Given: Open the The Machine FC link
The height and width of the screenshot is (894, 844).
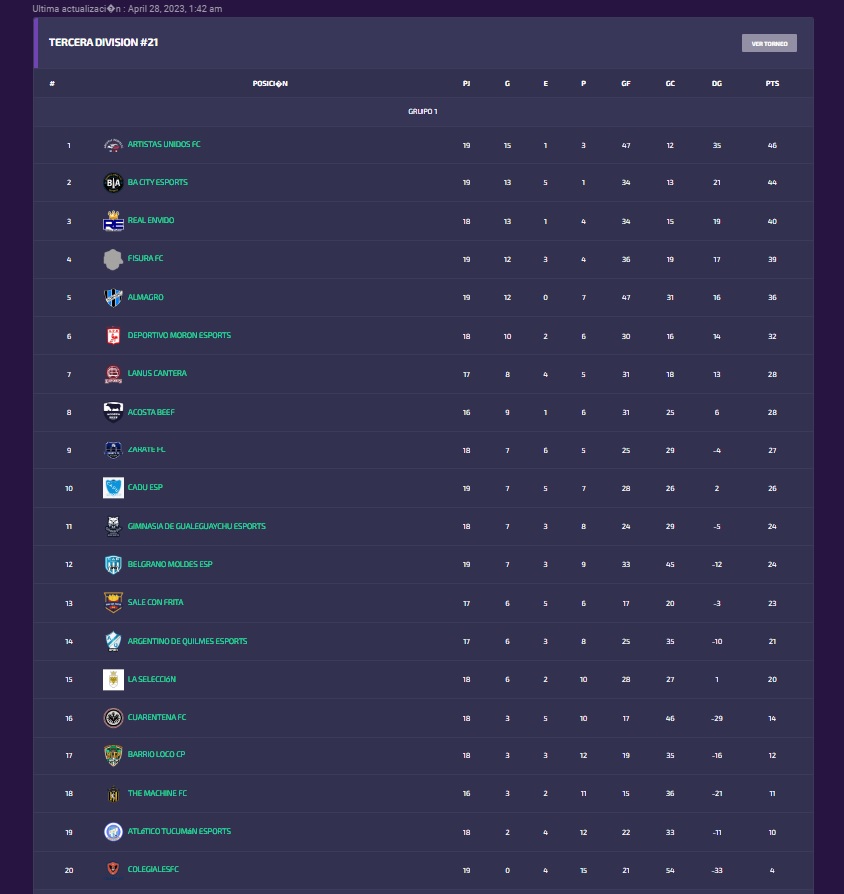Looking at the screenshot, I should coord(157,793).
